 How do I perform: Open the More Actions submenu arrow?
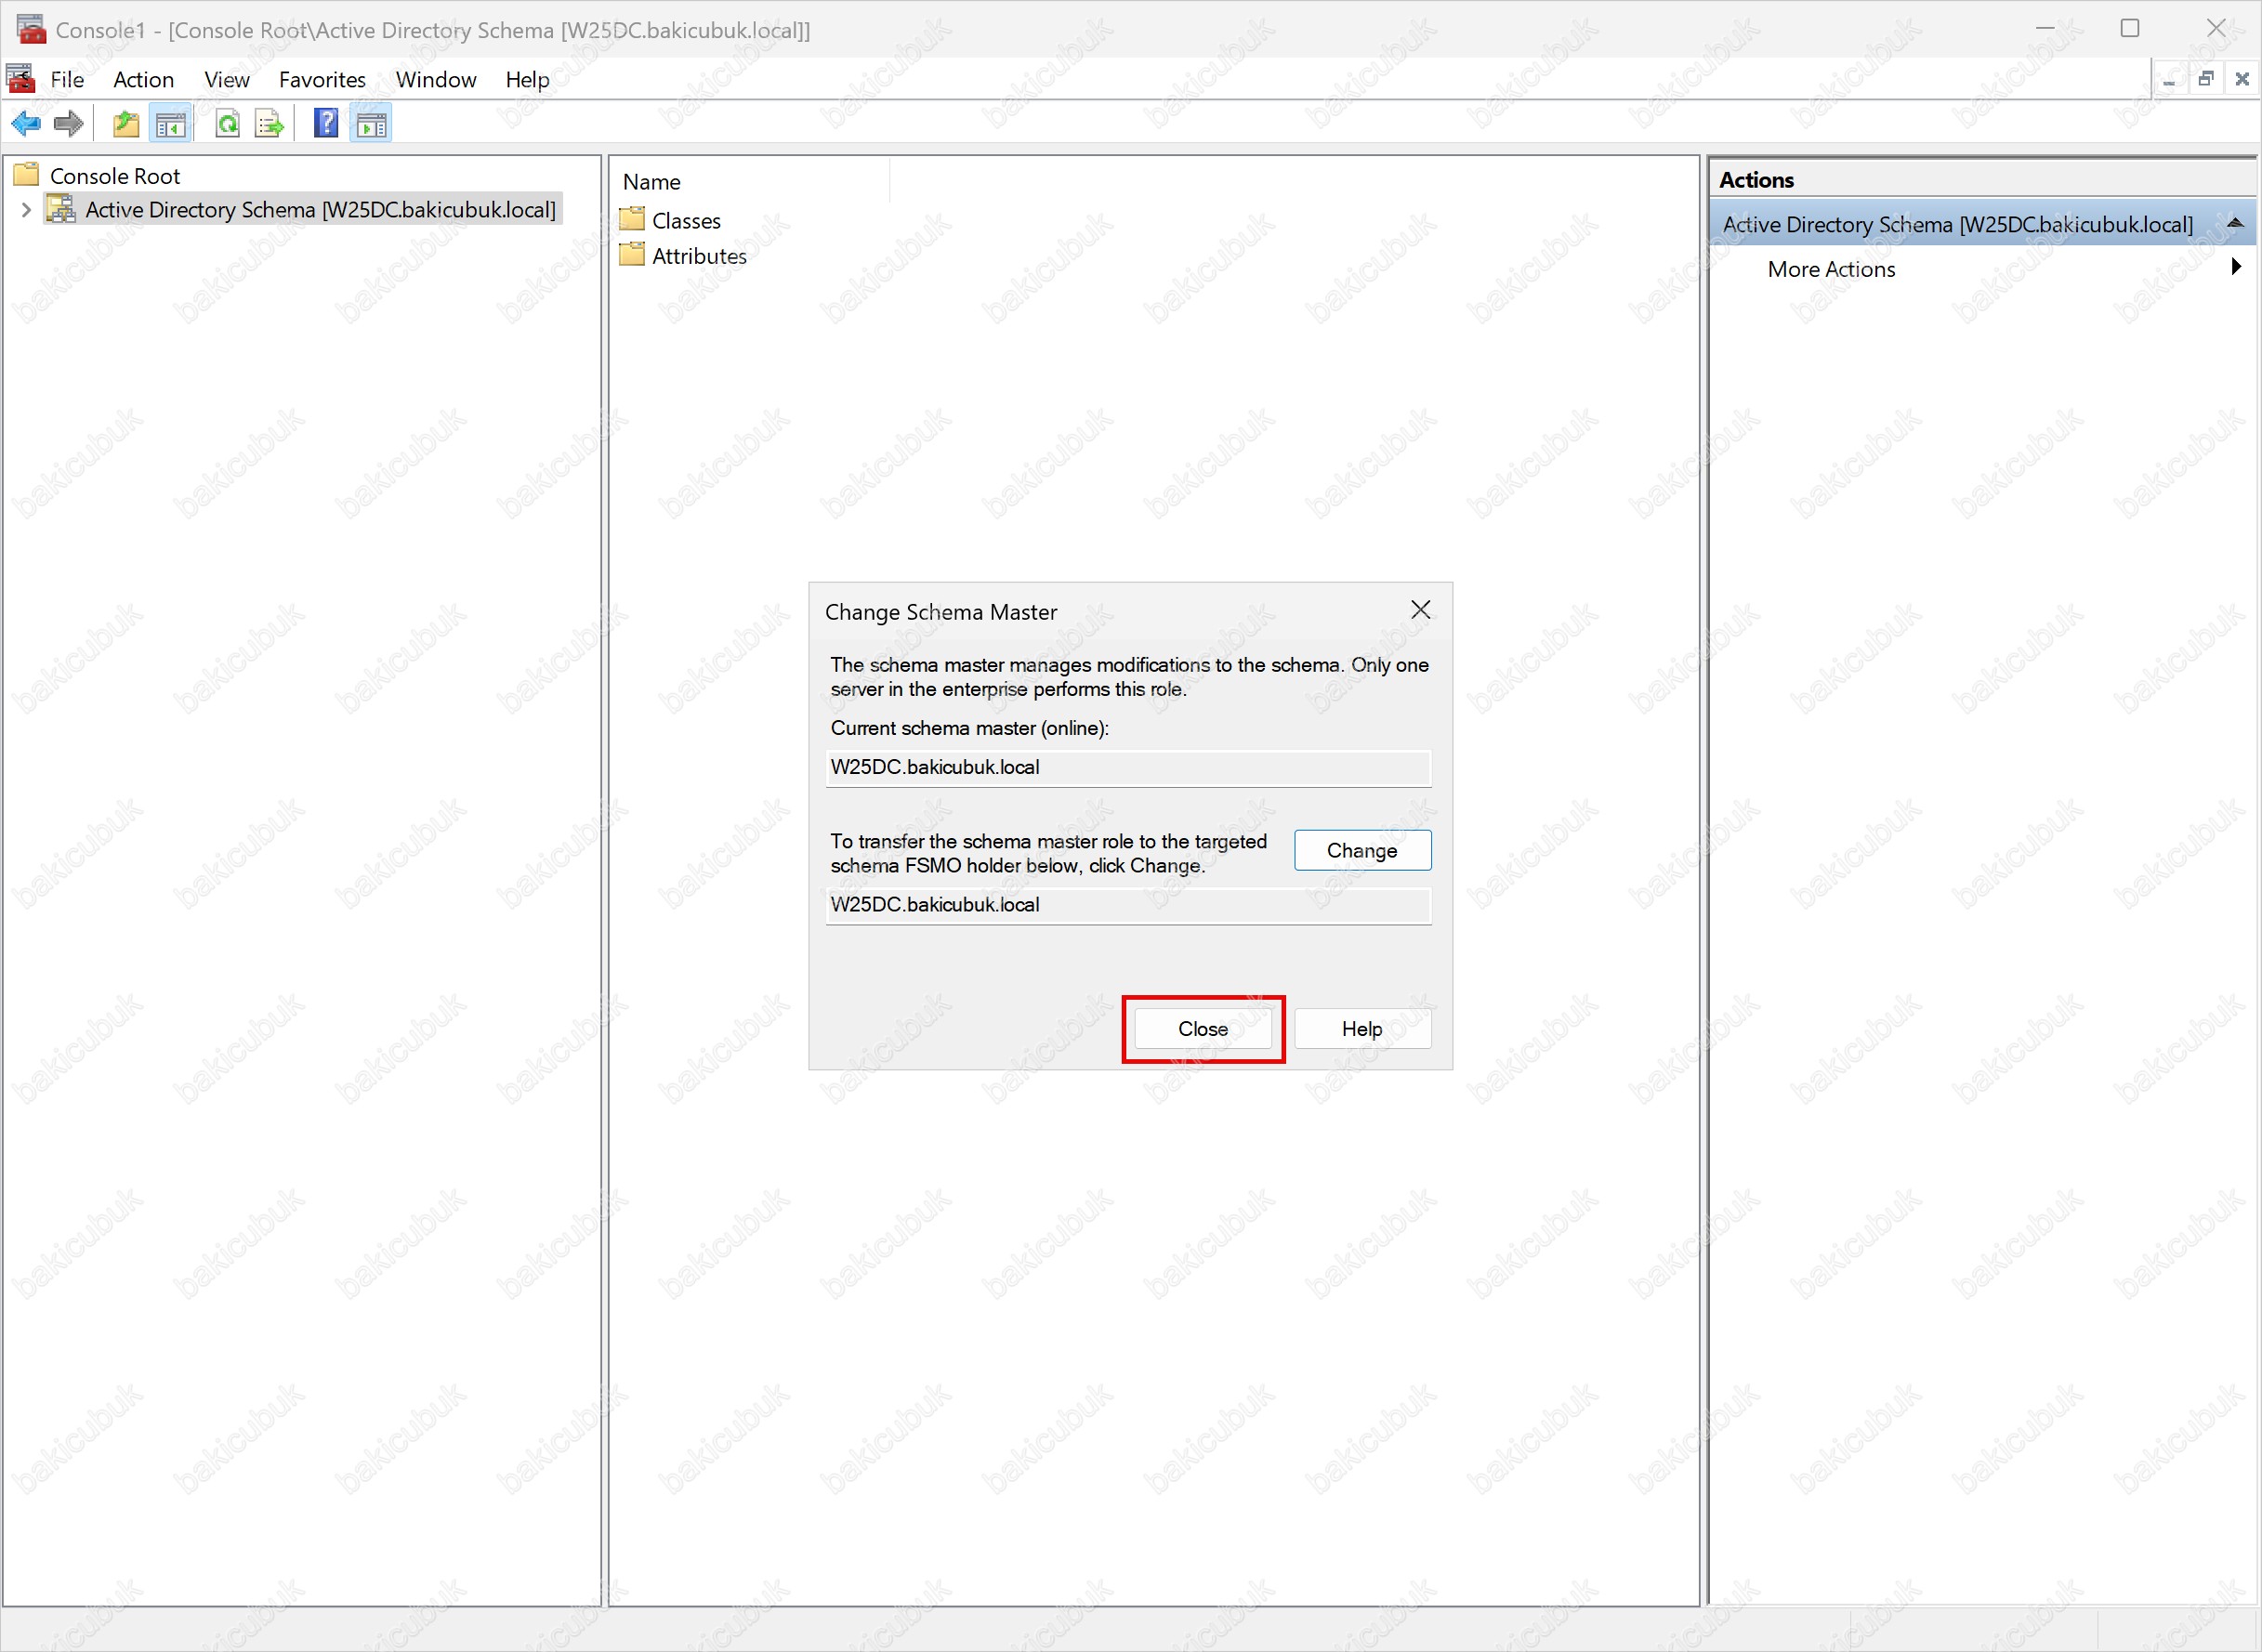[2236, 267]
